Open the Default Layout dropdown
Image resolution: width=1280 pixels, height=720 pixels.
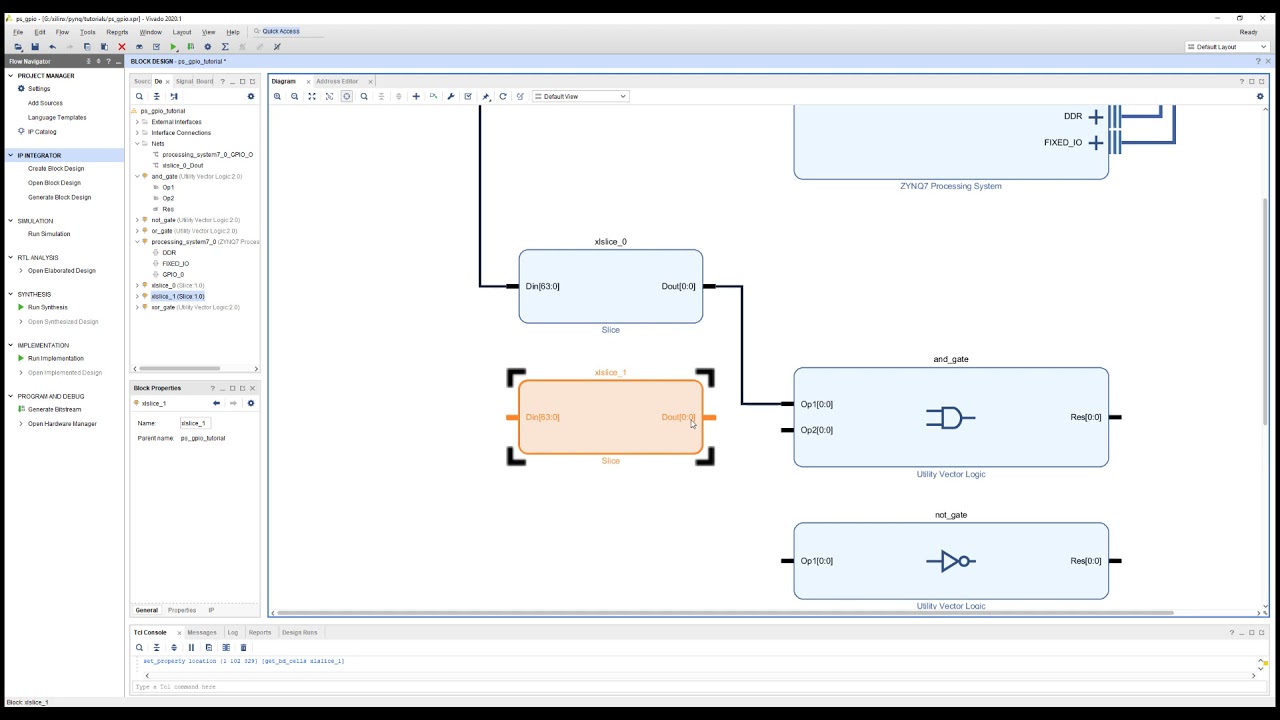pos(1227,47)
